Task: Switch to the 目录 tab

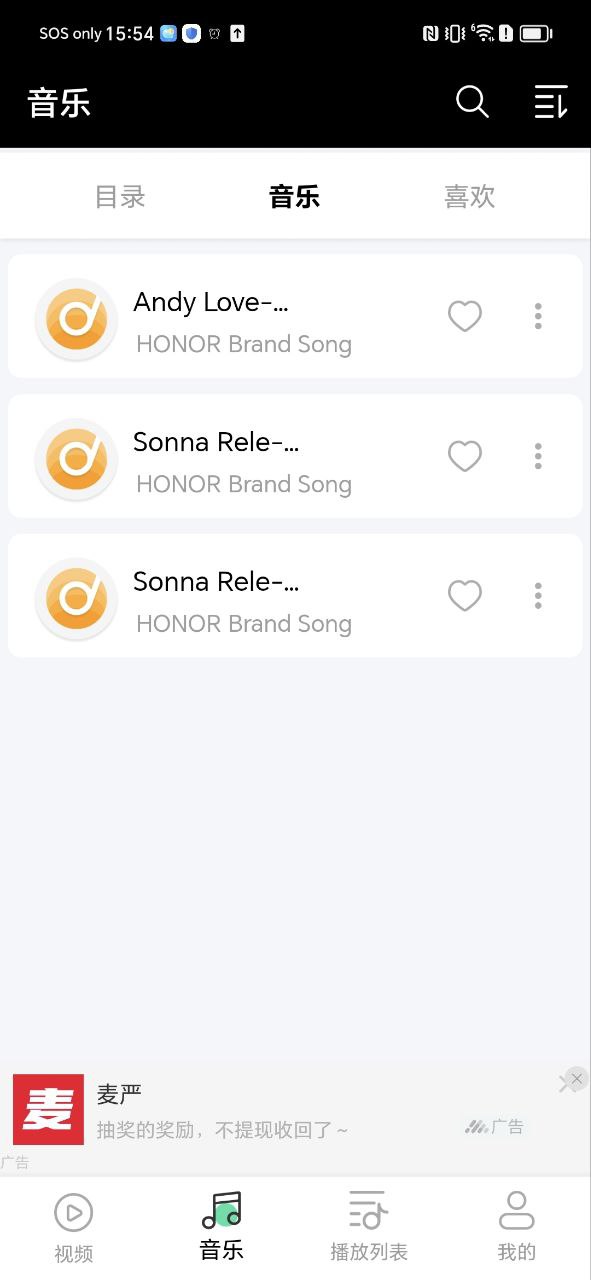Action: (x=120, y=197)
